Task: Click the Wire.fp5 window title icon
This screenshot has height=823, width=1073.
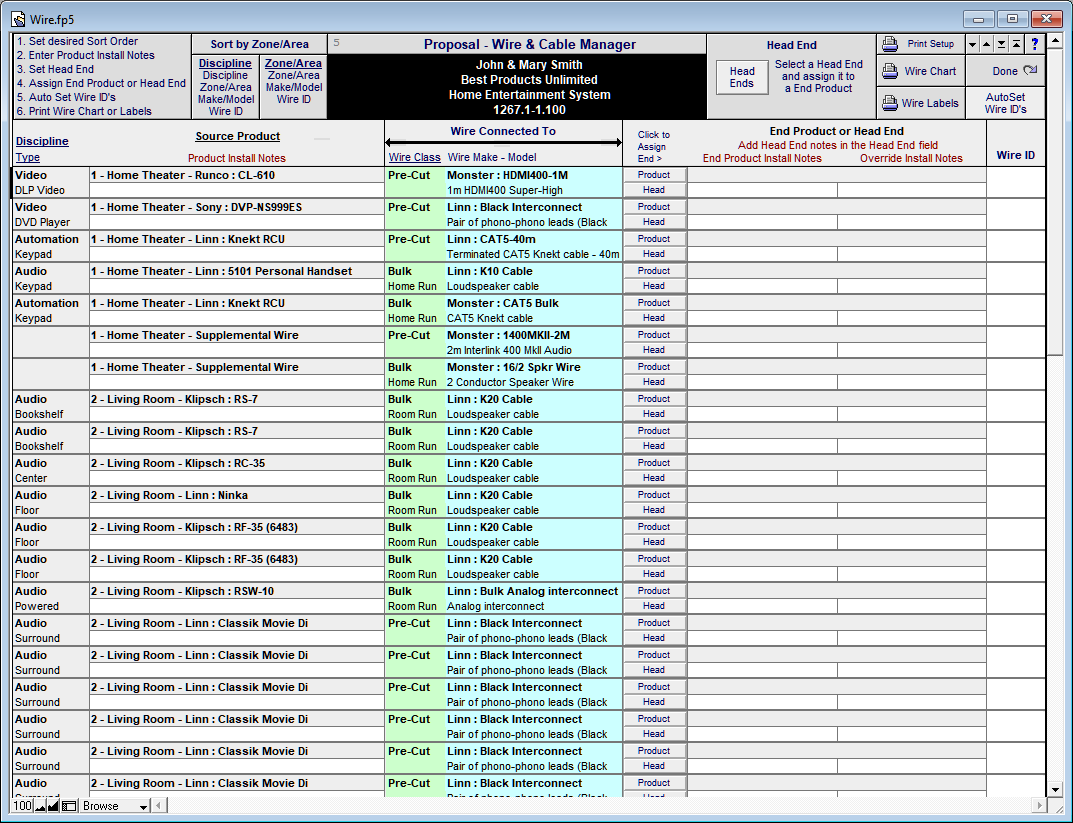Action: 18,19
